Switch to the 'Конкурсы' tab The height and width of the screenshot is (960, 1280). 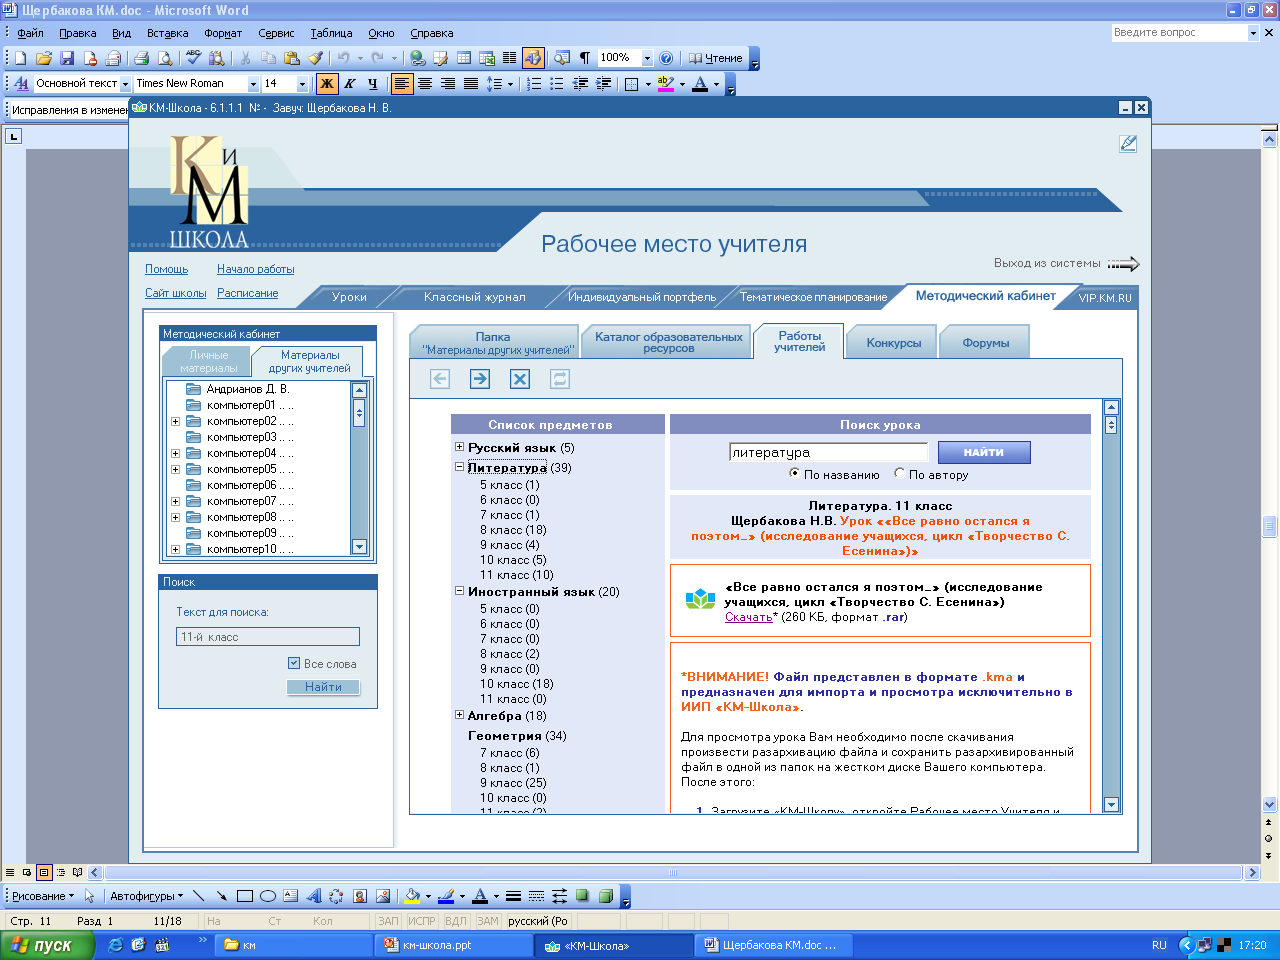tap(894, 343)
